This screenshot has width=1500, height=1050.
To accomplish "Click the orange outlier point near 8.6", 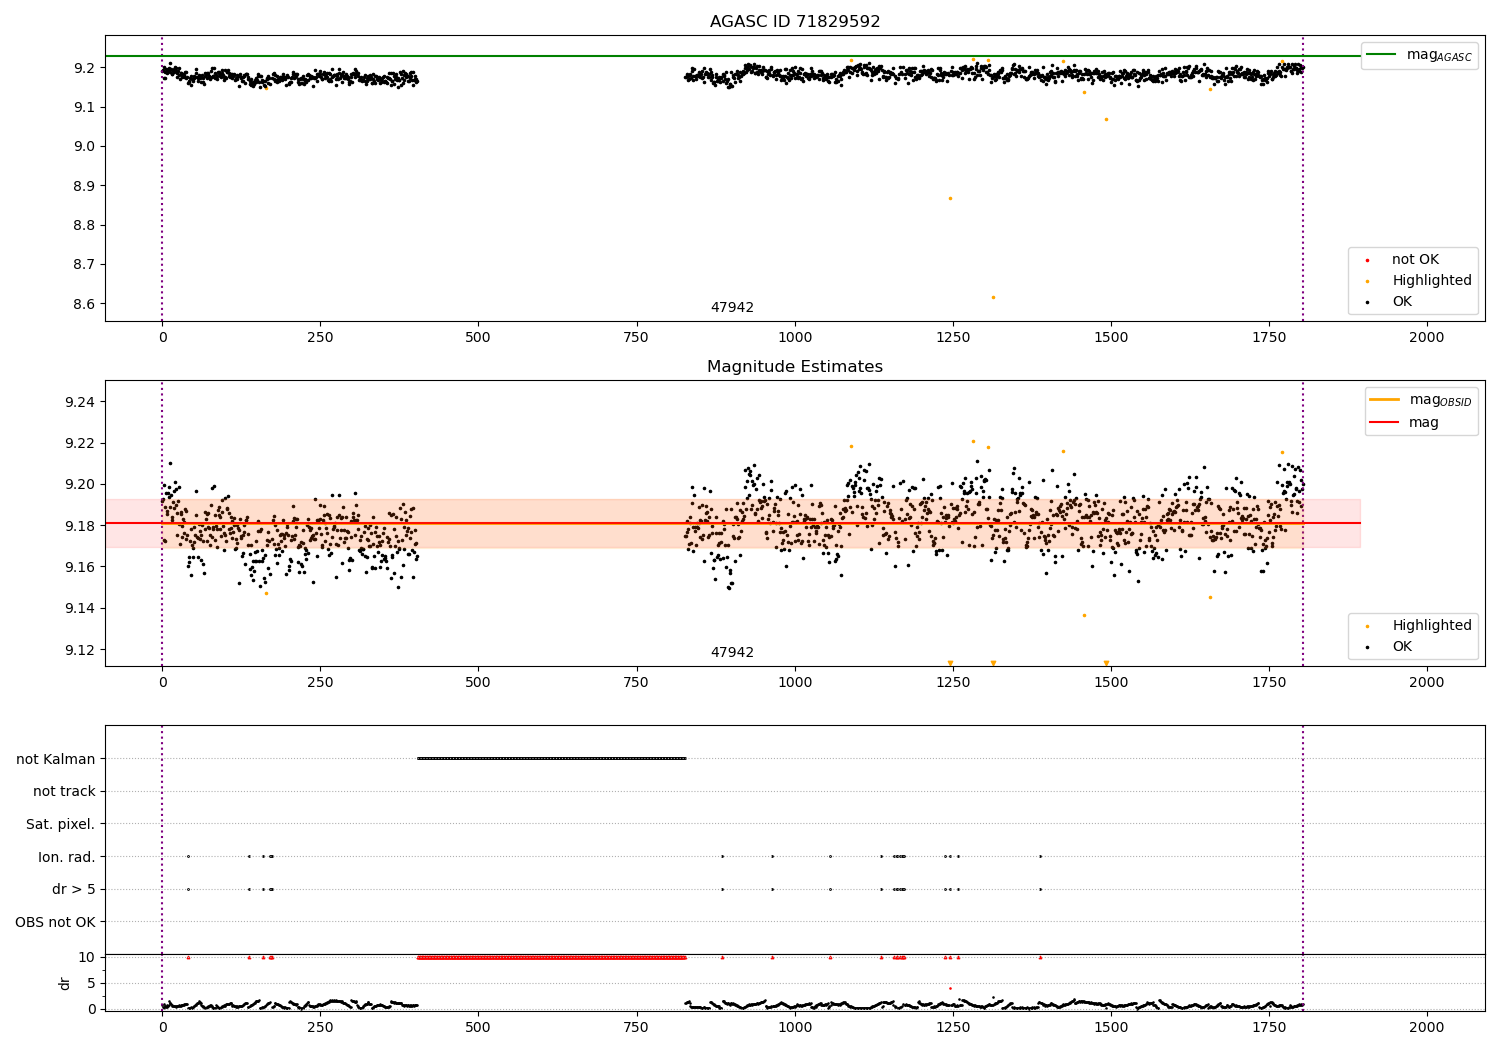I will click(993, 297).
